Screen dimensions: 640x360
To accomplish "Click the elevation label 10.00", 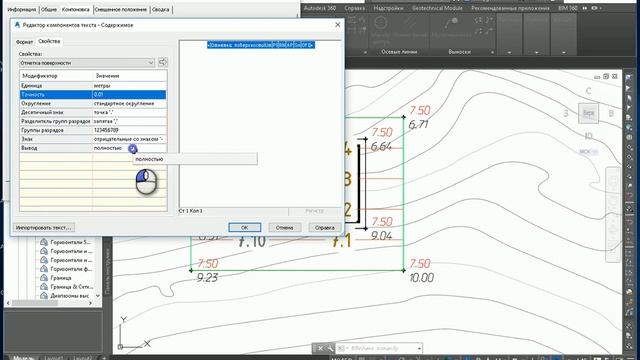I will point(422,278).
